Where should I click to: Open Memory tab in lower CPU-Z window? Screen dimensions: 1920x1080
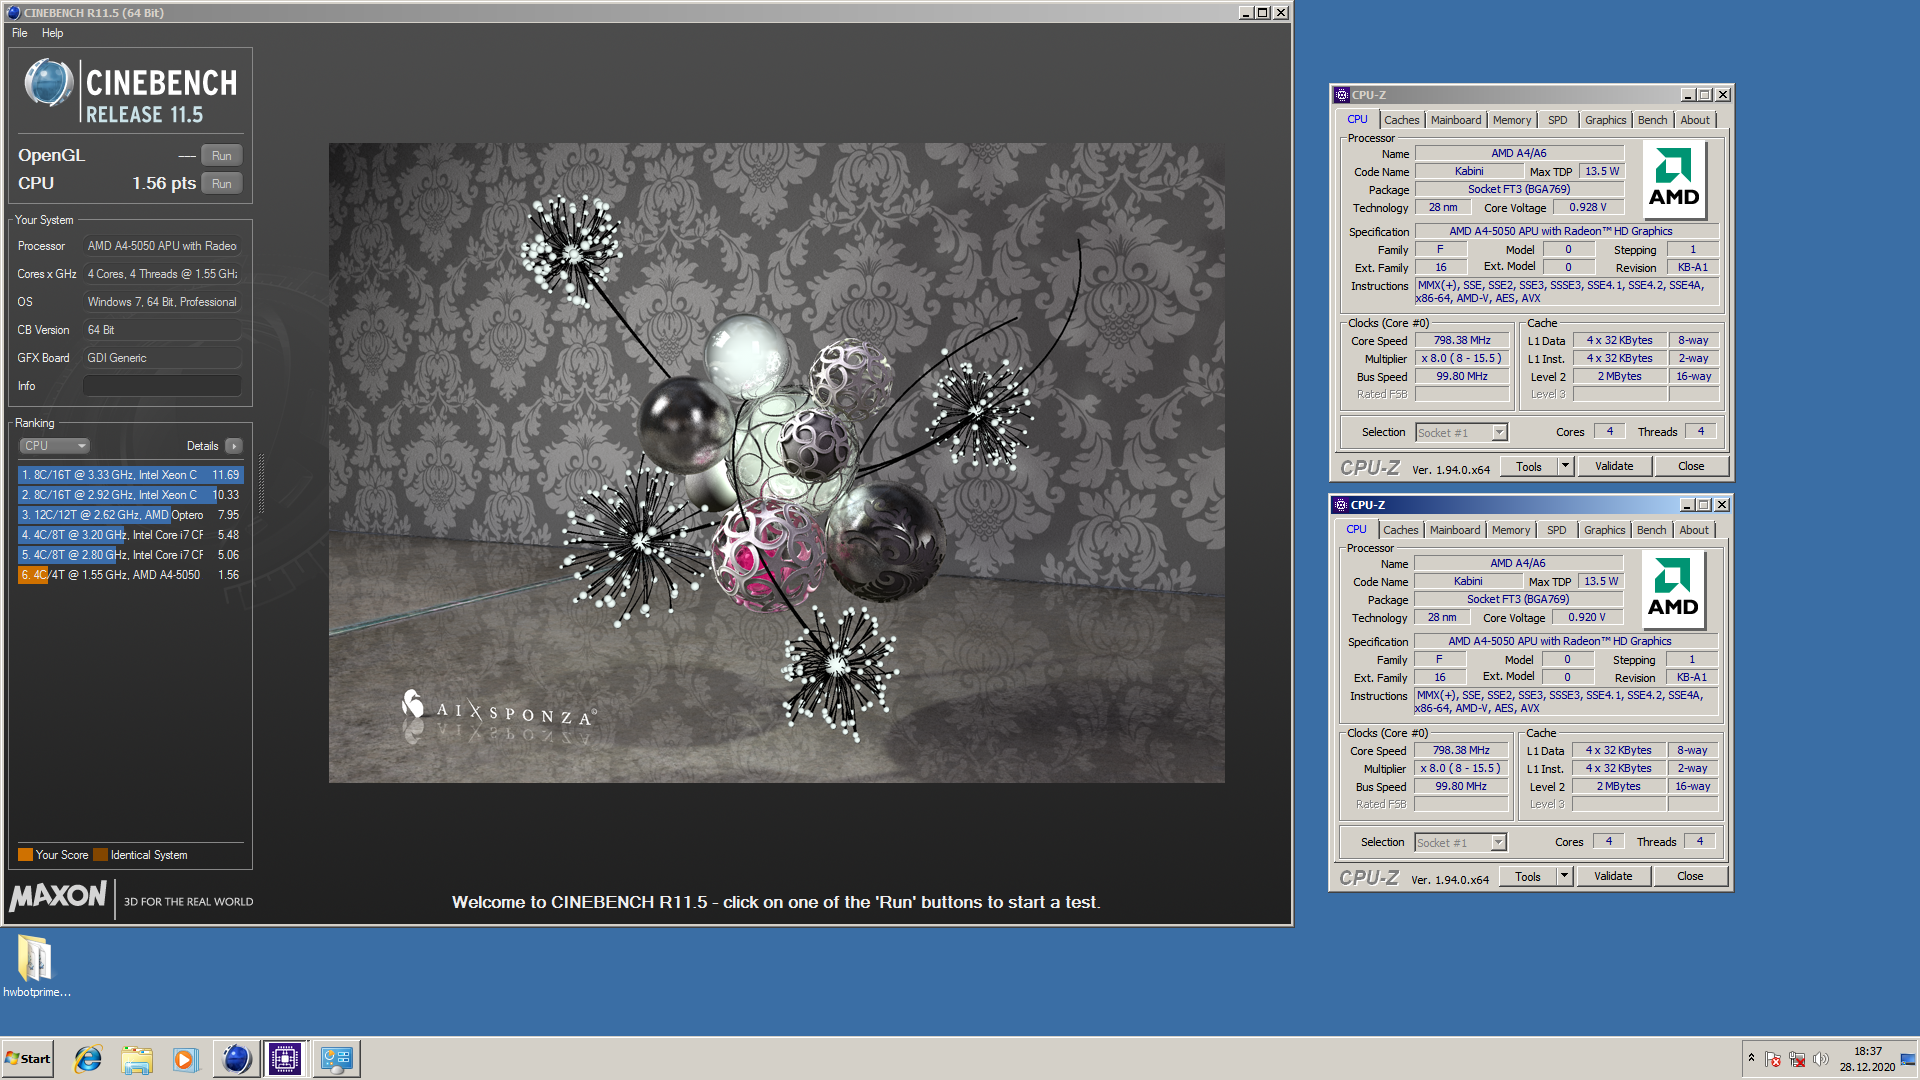(1510, 530)
